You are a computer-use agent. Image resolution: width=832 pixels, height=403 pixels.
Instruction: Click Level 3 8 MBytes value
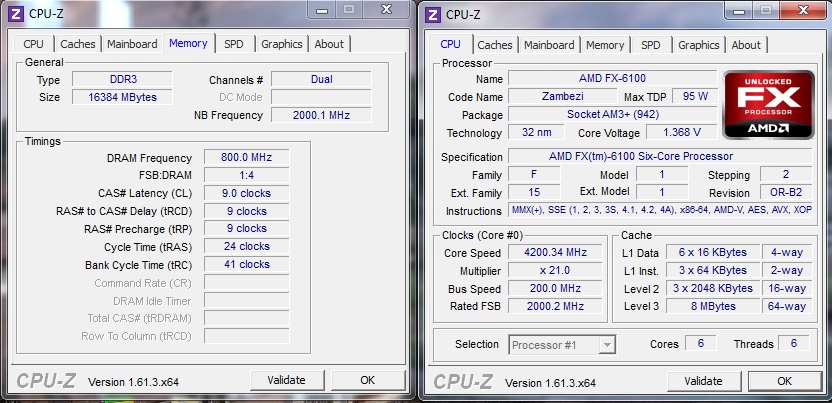(x=713, y=306)
